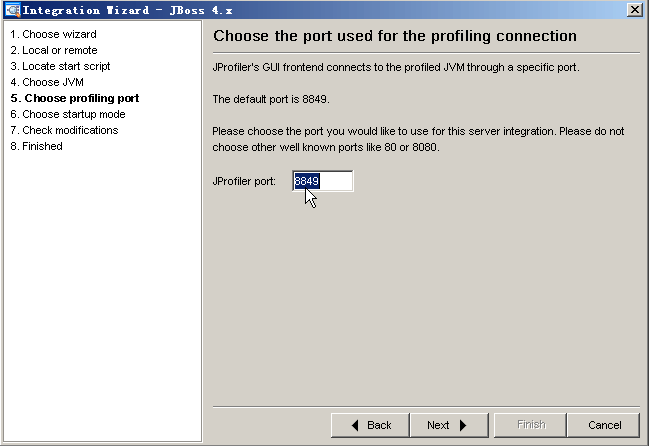Viewport: 650px width, 446px height.
Task: Select step 8 Finished
Action: coord(36,146)
